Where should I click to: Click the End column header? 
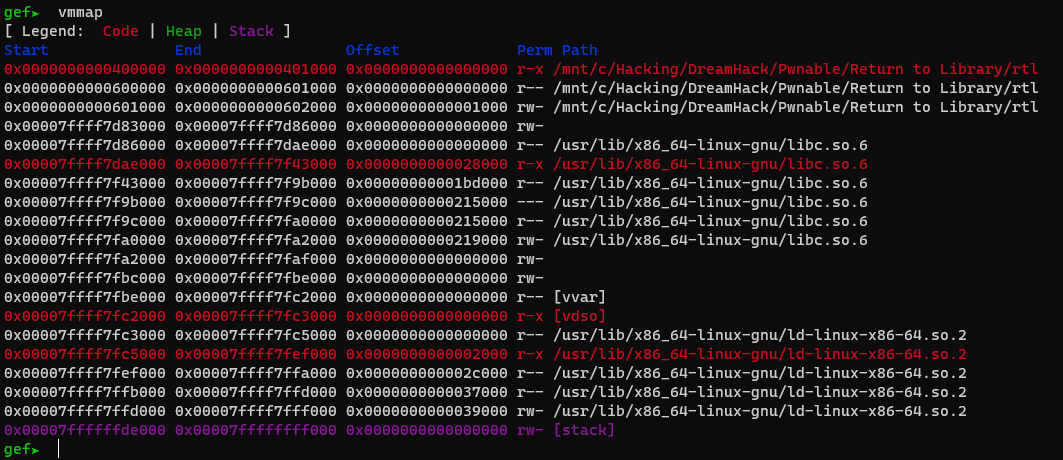coord(187,50)
